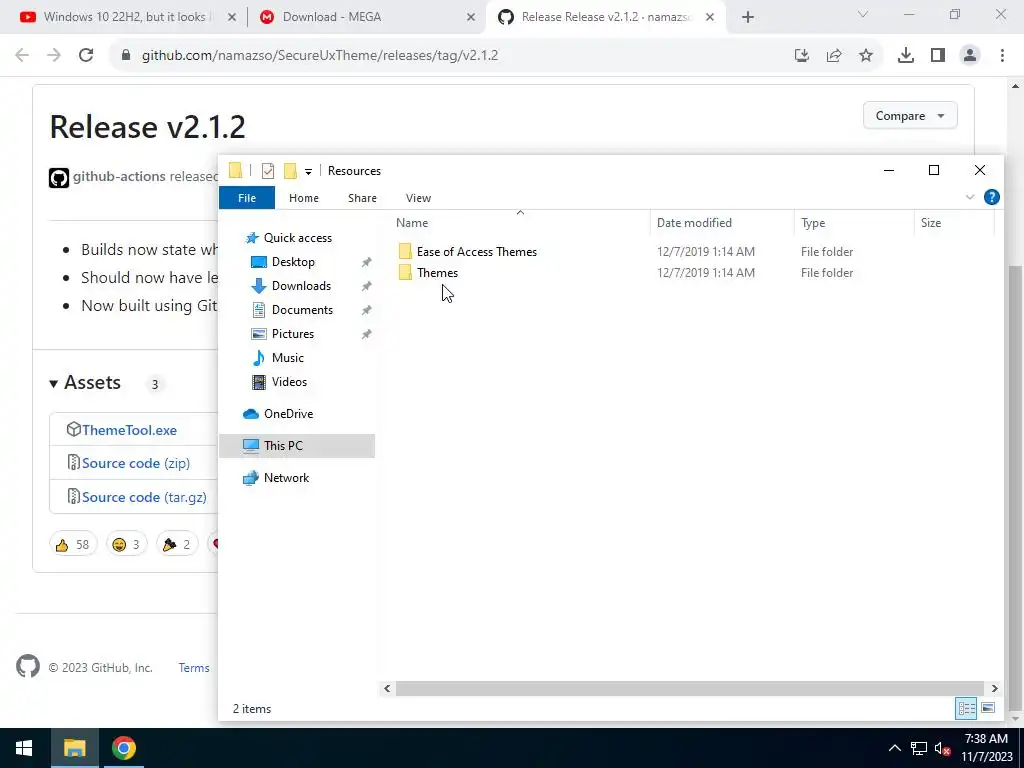Add thumbs up reaction 58
The image size is (1024, 768).
pos(73,544)
